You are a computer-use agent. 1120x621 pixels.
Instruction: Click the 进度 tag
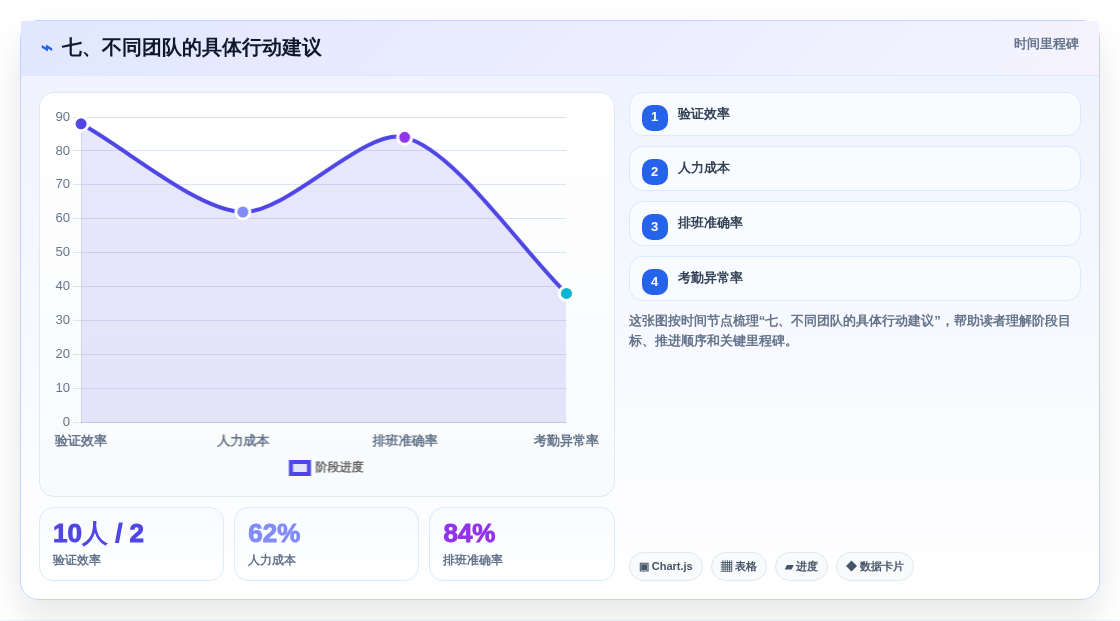click(801, 567)
